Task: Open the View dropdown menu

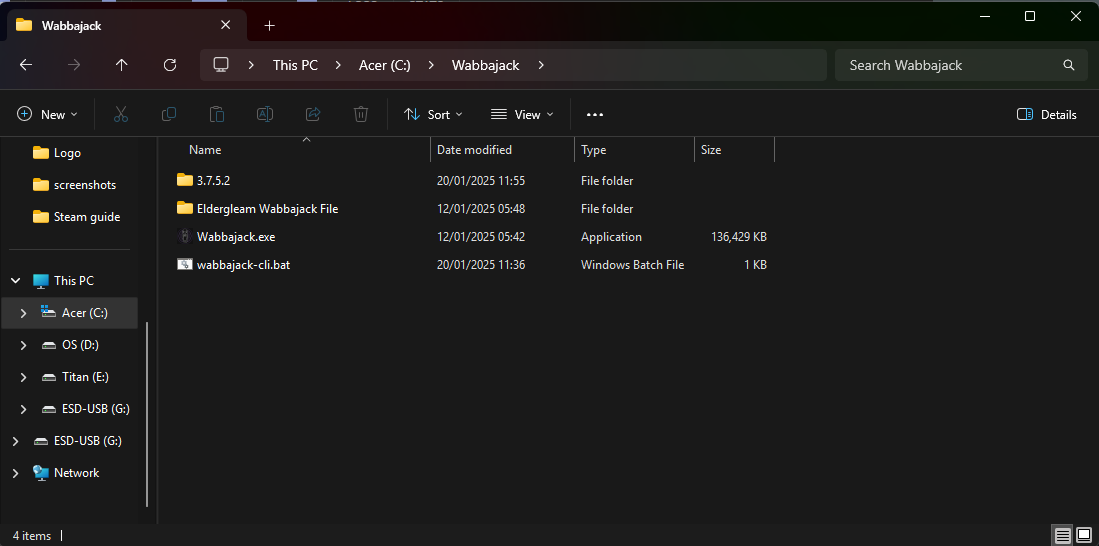Action: [522, 114]
